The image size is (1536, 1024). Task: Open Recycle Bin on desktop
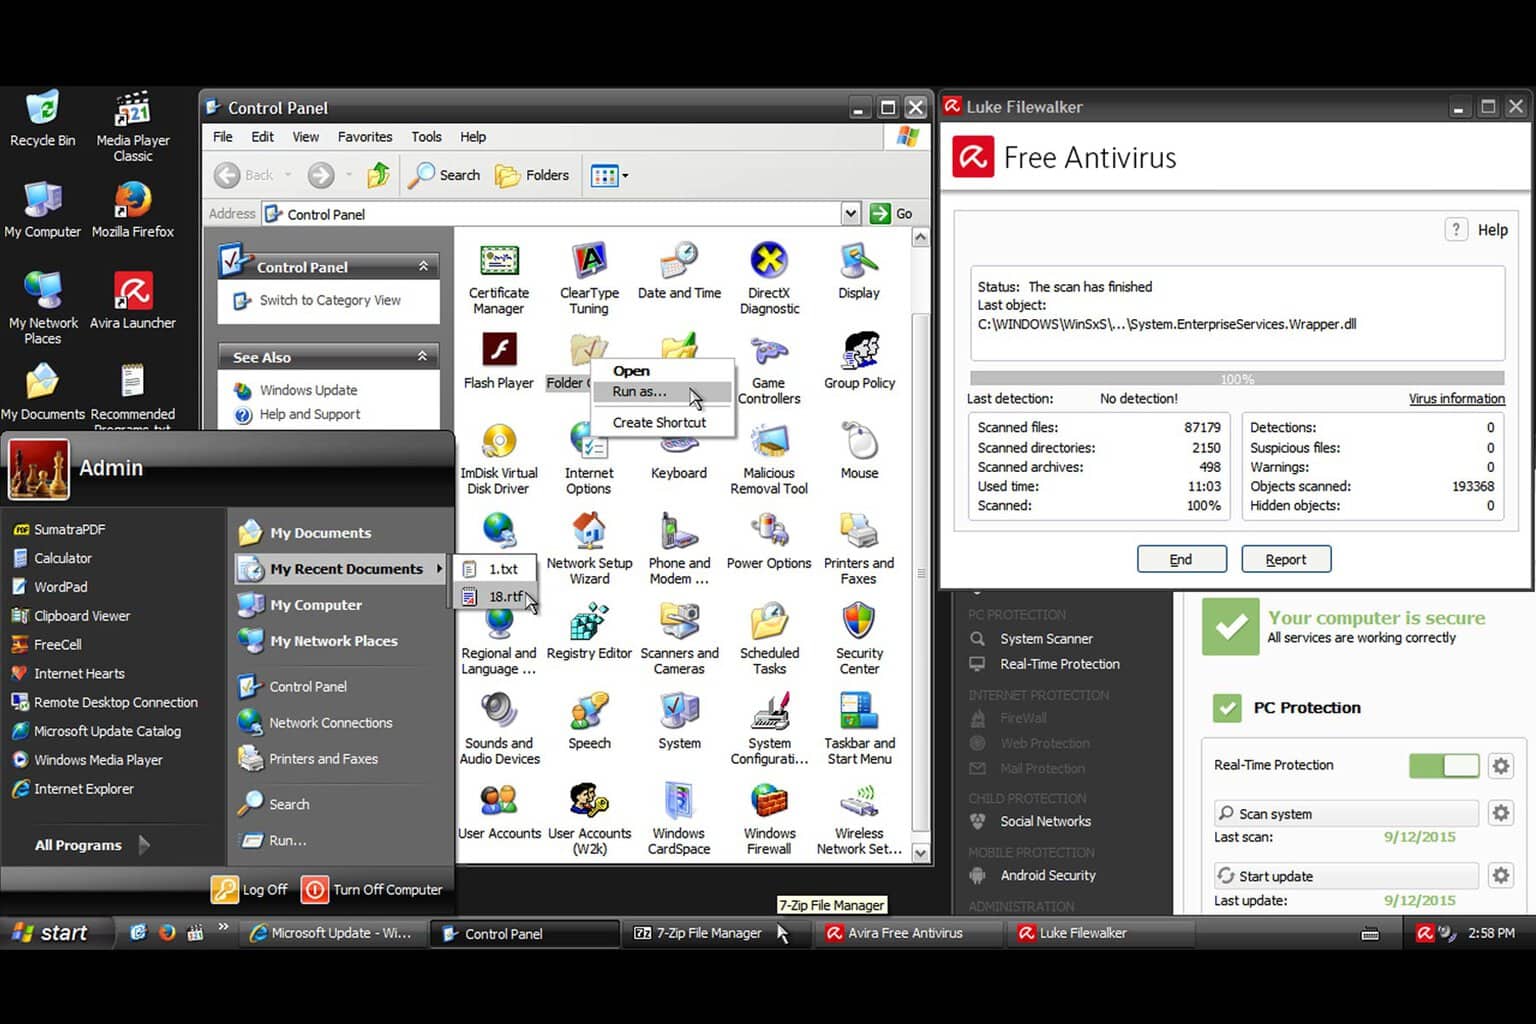42,119
